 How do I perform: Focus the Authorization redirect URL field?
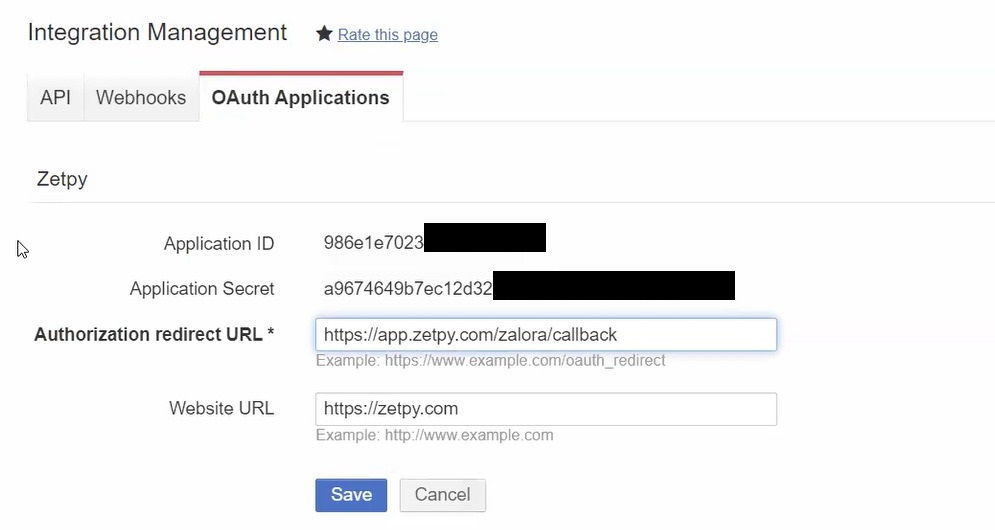click(x=545, y=334)
